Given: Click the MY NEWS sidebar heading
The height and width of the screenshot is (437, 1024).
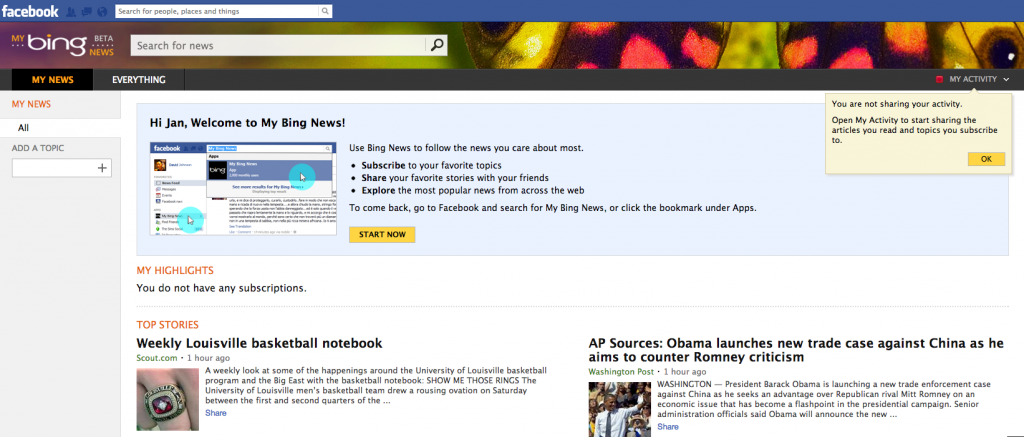Looking at the screenshot, I should pos(31,104).
